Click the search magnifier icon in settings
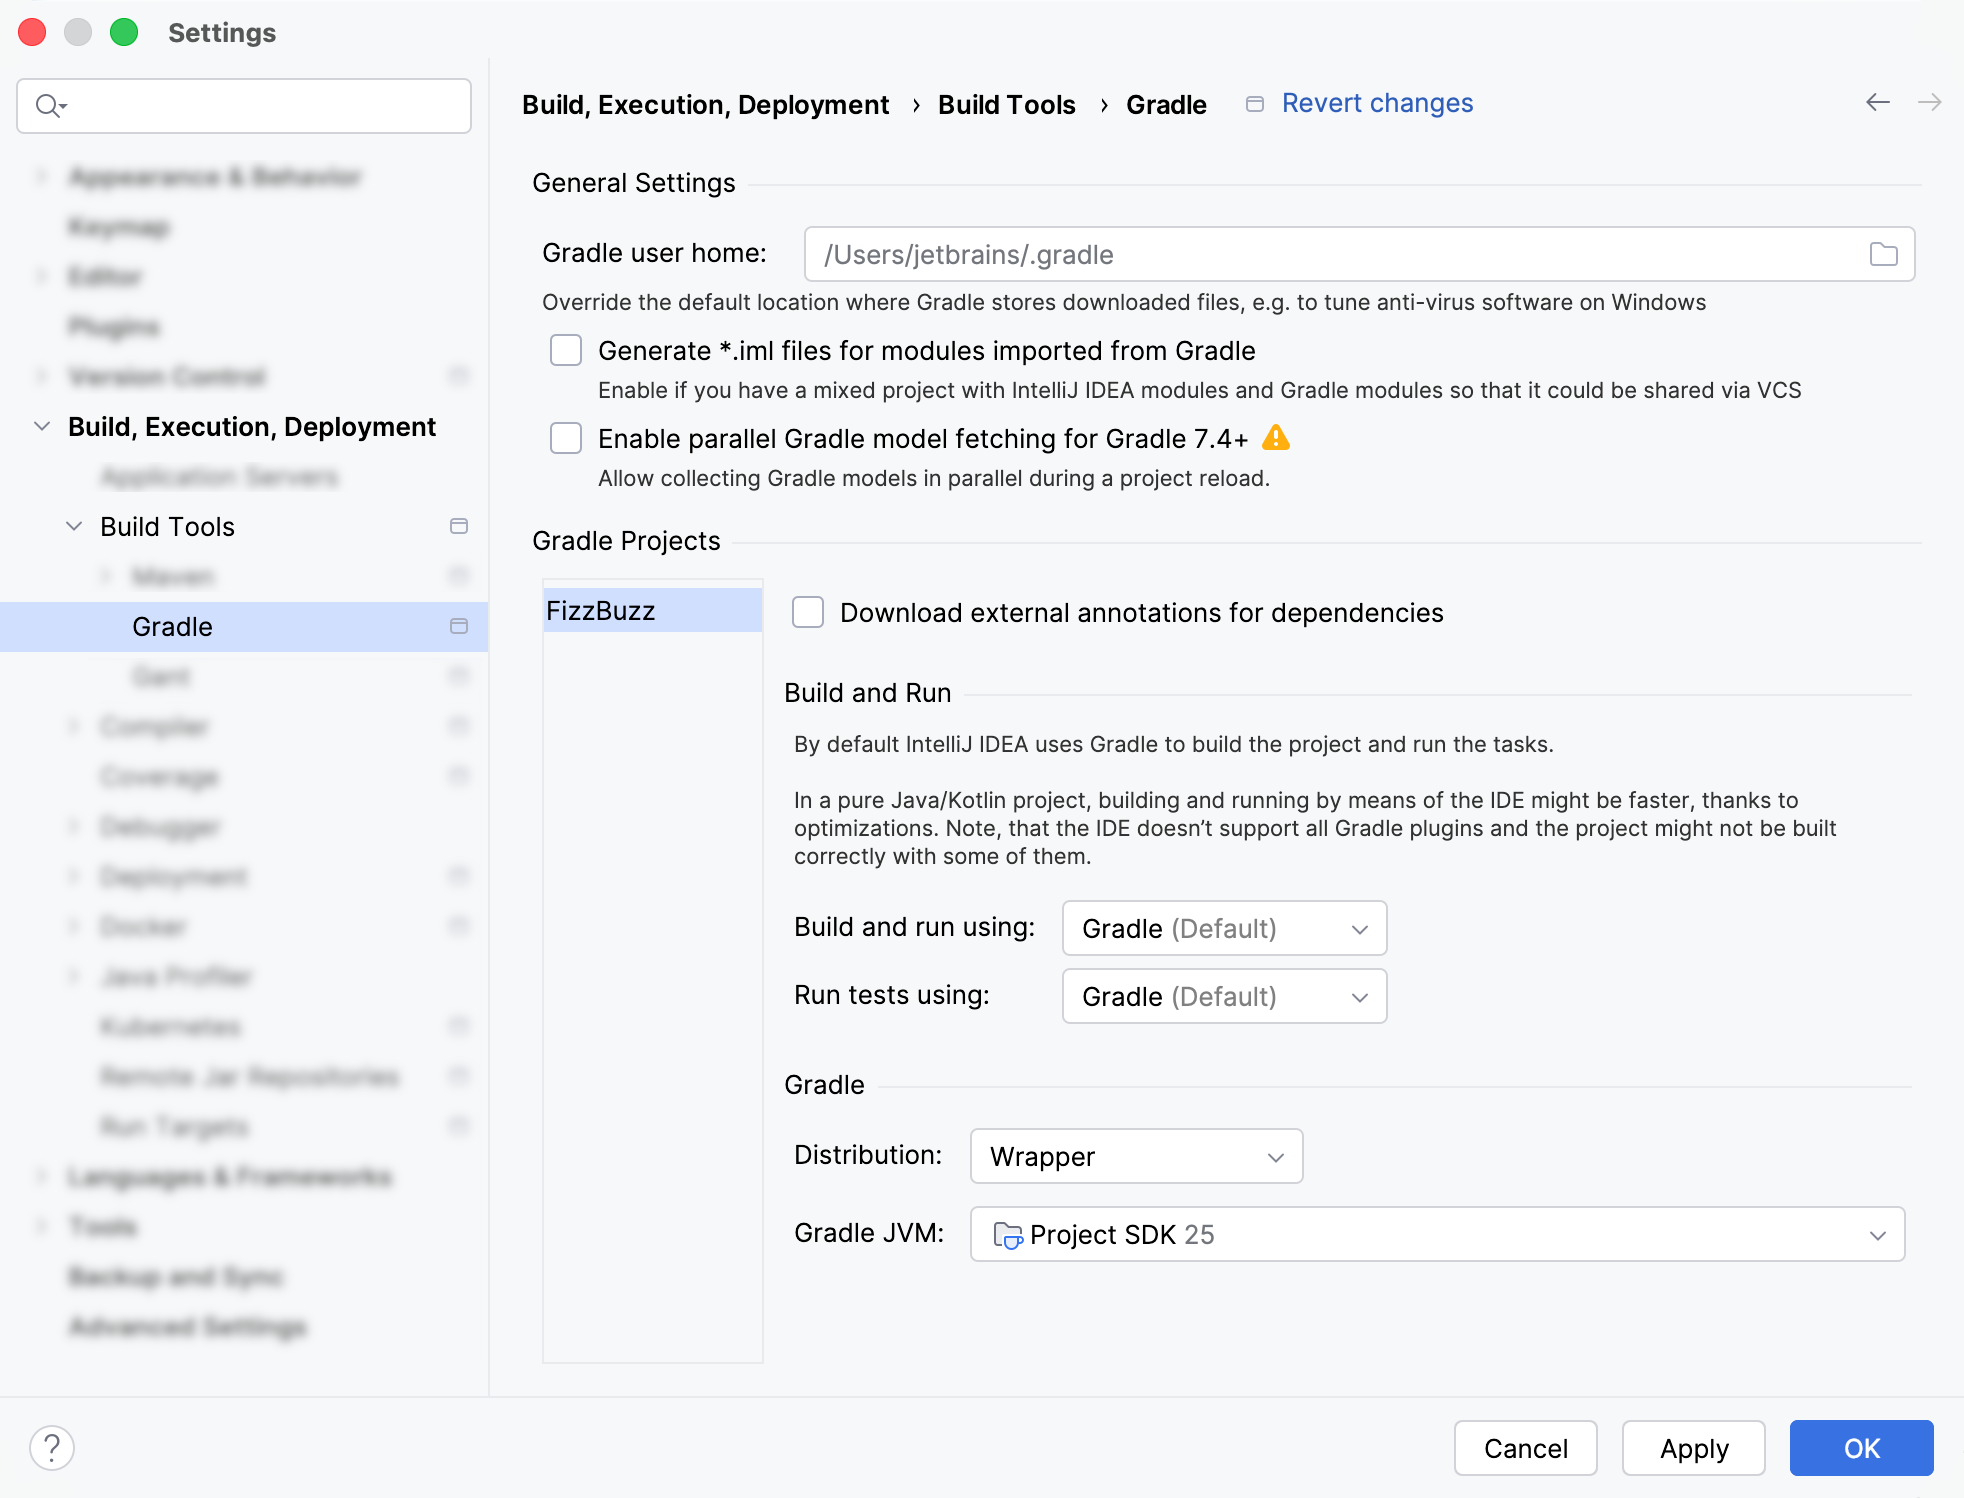 tap(50, 105)
